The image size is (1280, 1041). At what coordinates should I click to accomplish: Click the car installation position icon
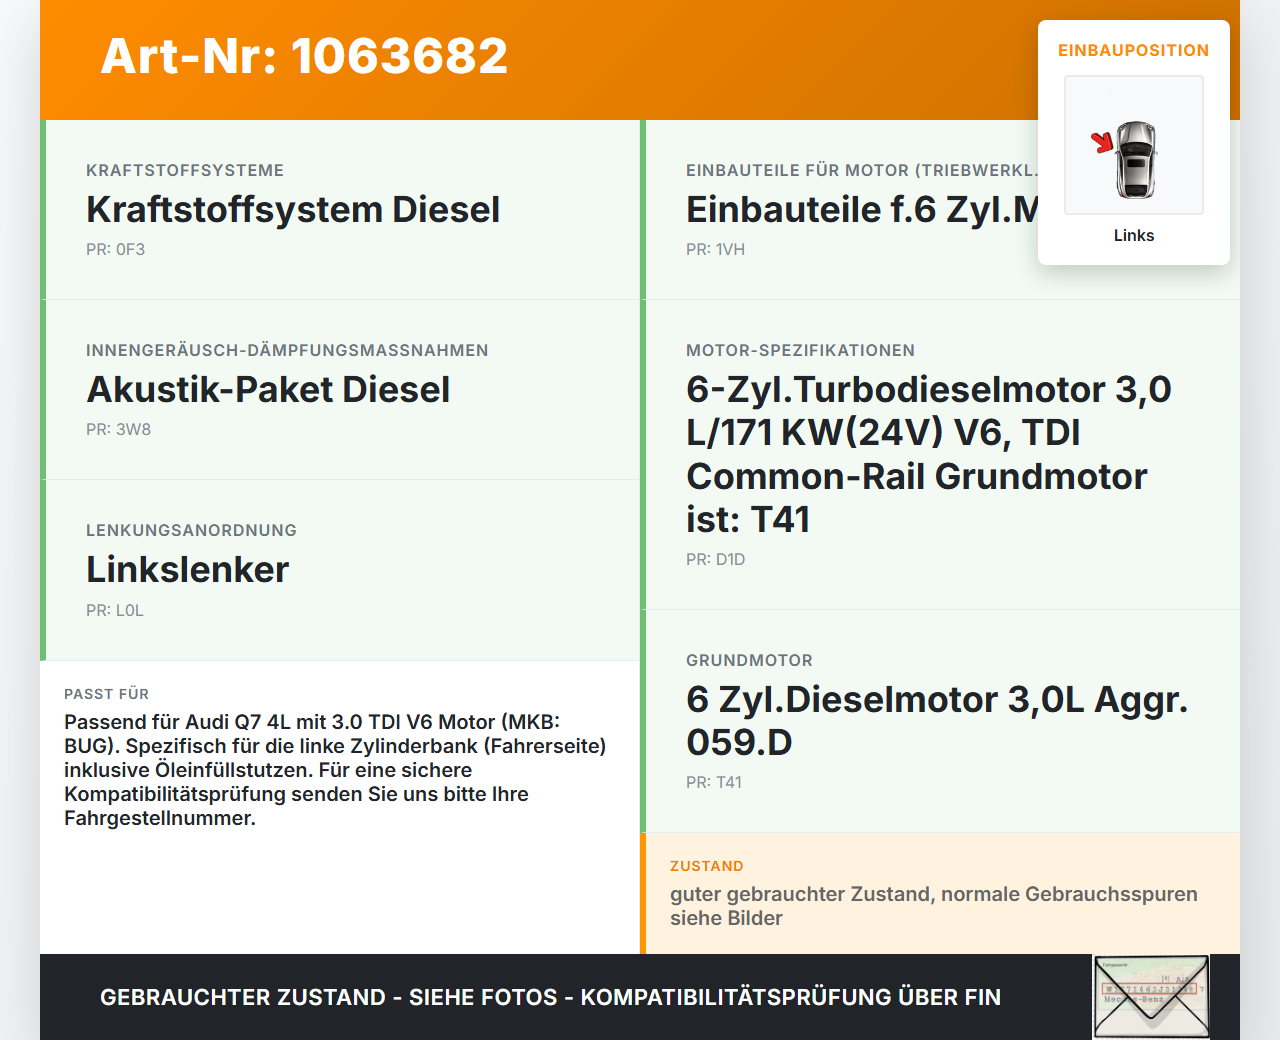coord(1134,145)
